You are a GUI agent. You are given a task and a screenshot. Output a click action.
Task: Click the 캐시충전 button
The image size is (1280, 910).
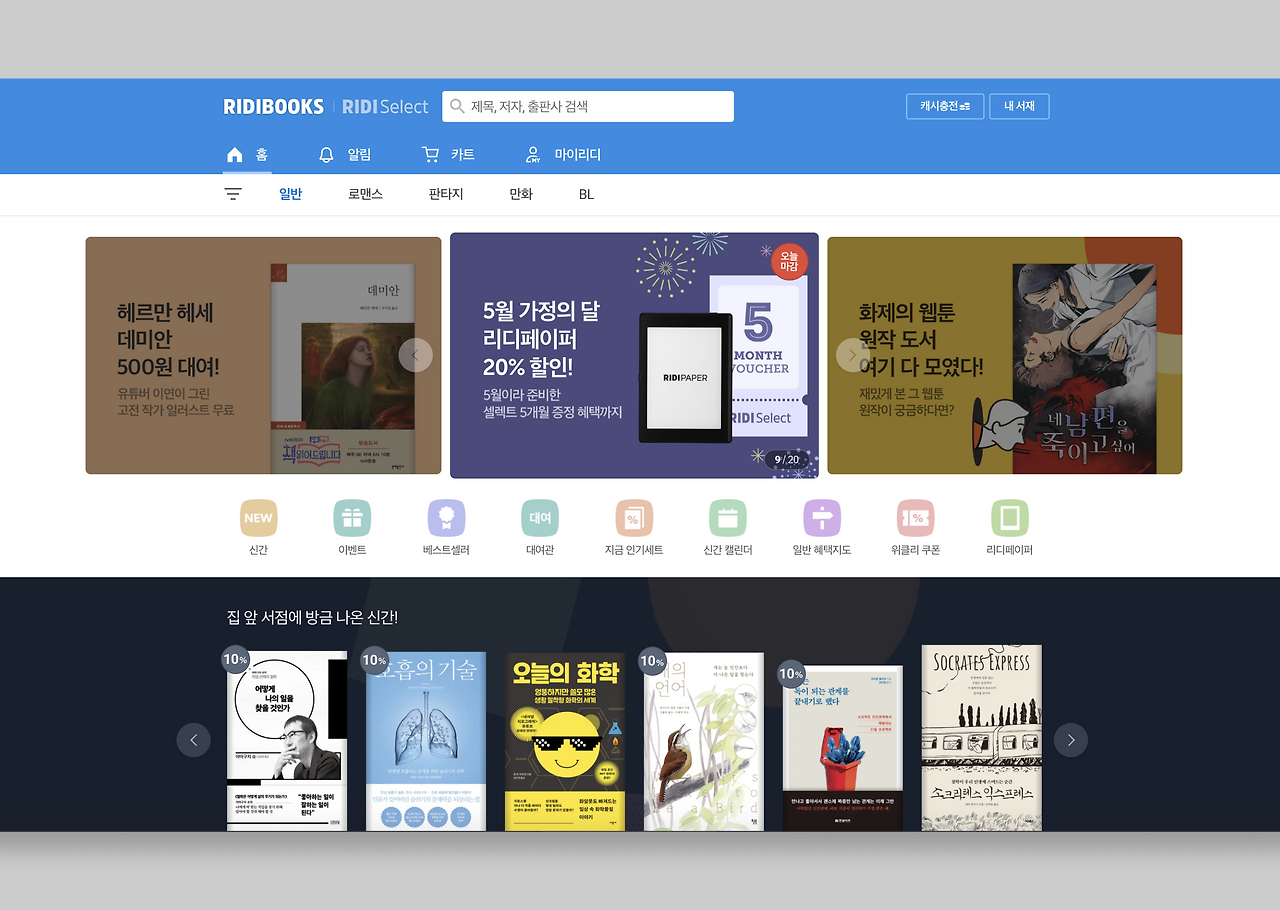click(x=945, y=106)
